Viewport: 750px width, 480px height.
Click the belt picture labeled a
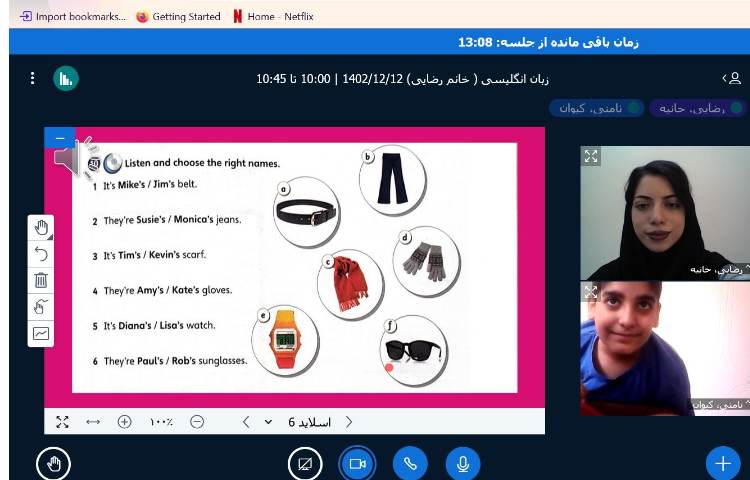click(x=307, y=212)
